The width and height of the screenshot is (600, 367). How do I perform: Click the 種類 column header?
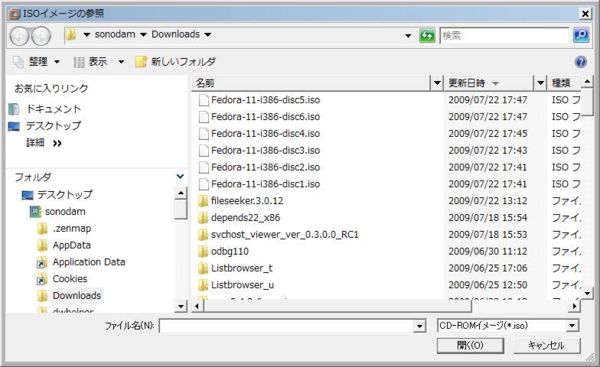[x=564, y=83]
